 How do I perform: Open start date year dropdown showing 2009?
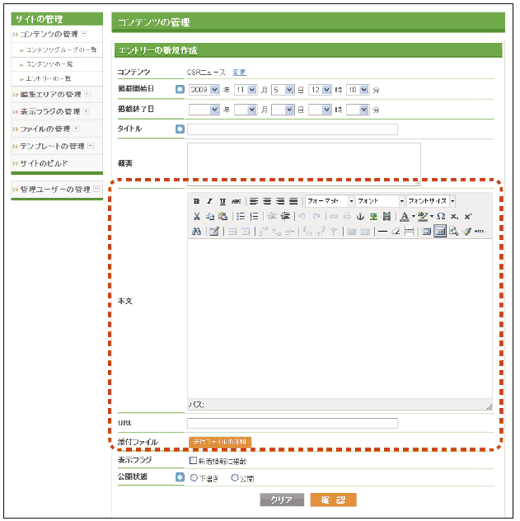click(204, 90)
